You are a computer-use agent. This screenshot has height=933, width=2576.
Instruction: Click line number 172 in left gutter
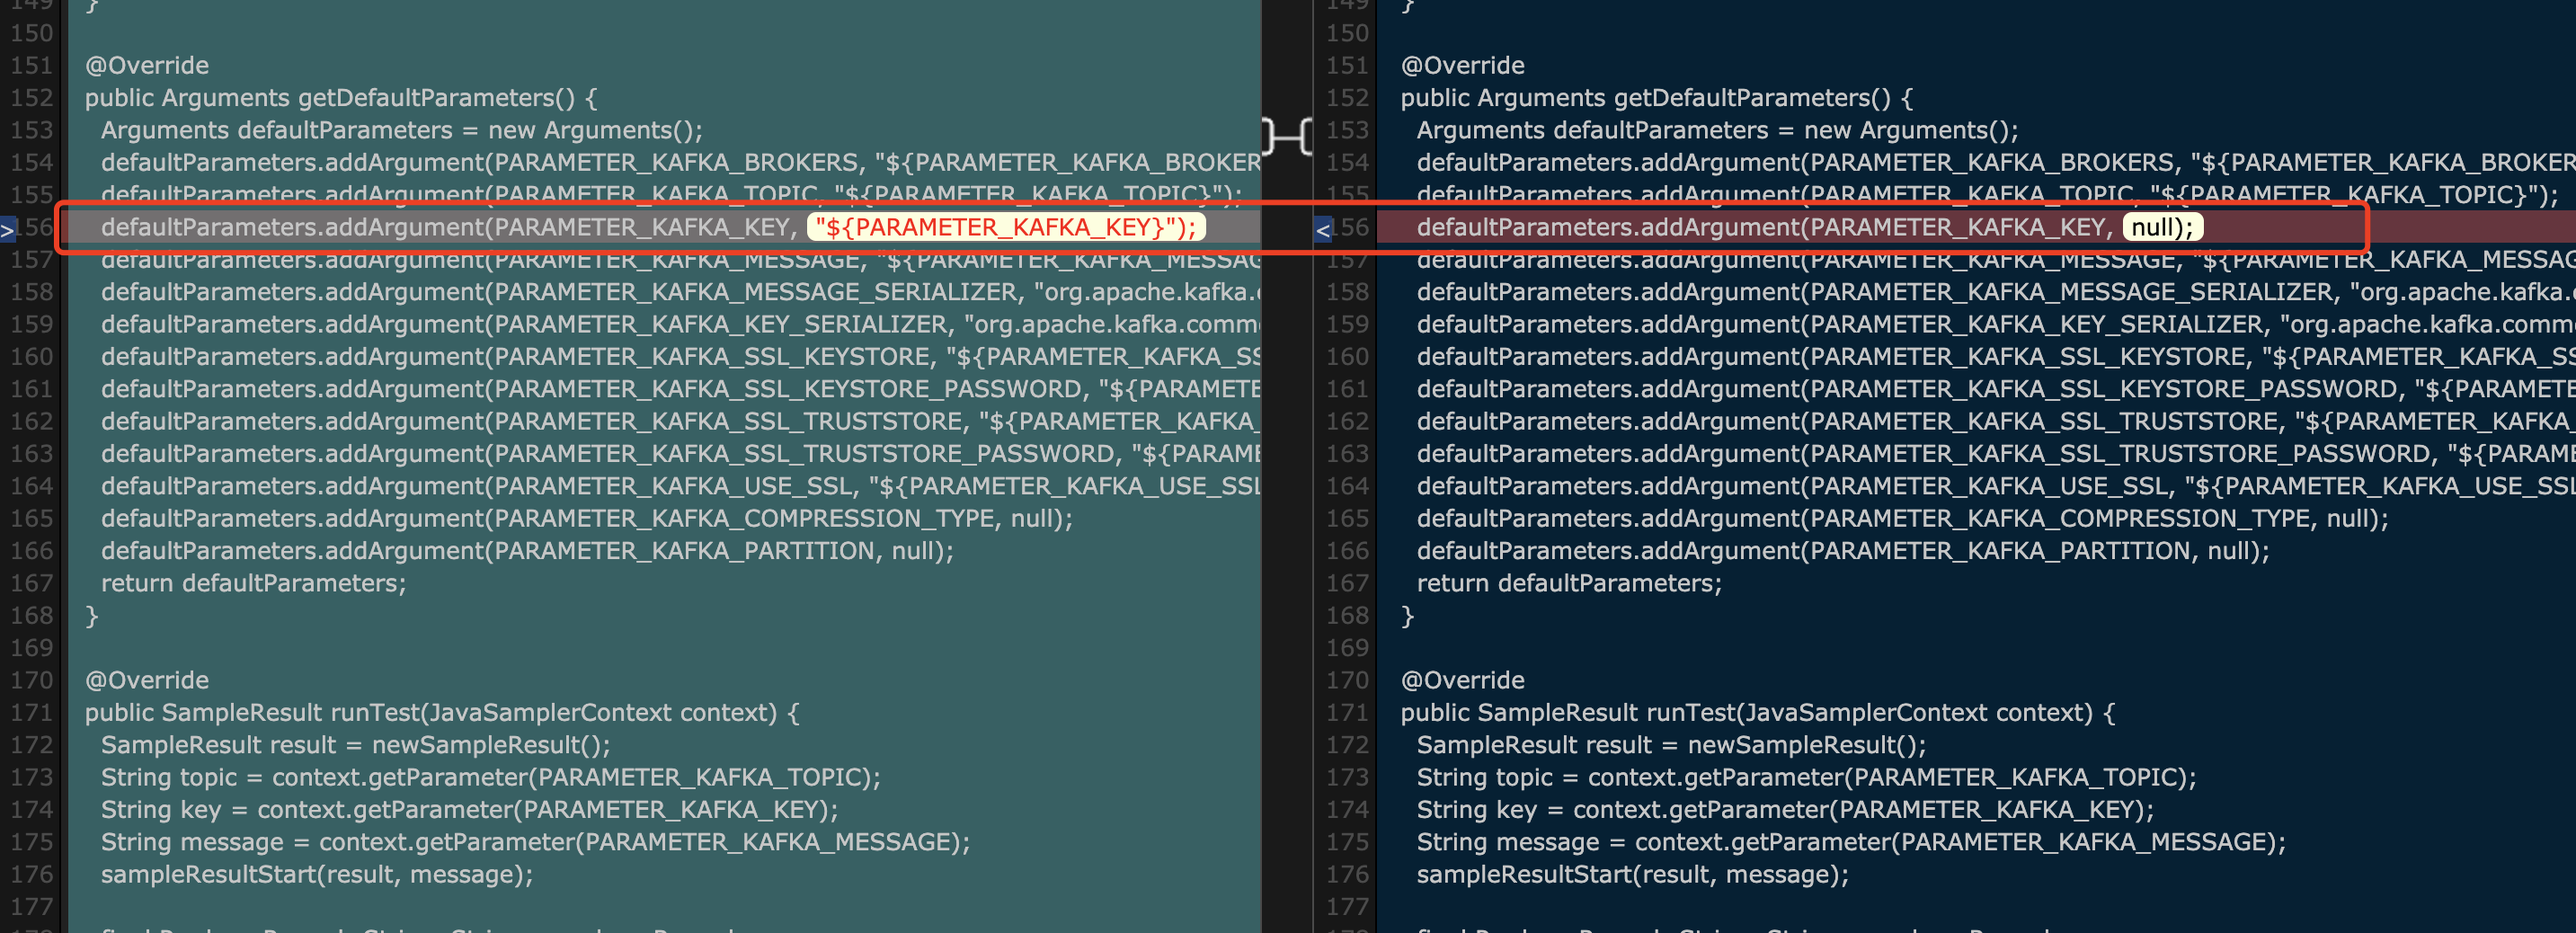pos(32,745)
